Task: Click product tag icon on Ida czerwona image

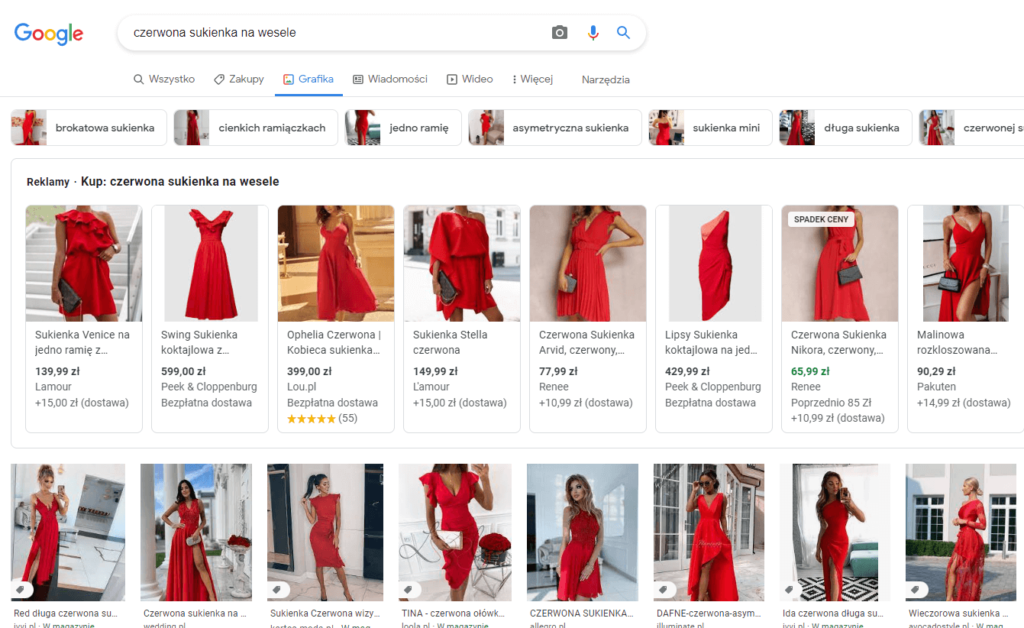Action: (790, 589)
